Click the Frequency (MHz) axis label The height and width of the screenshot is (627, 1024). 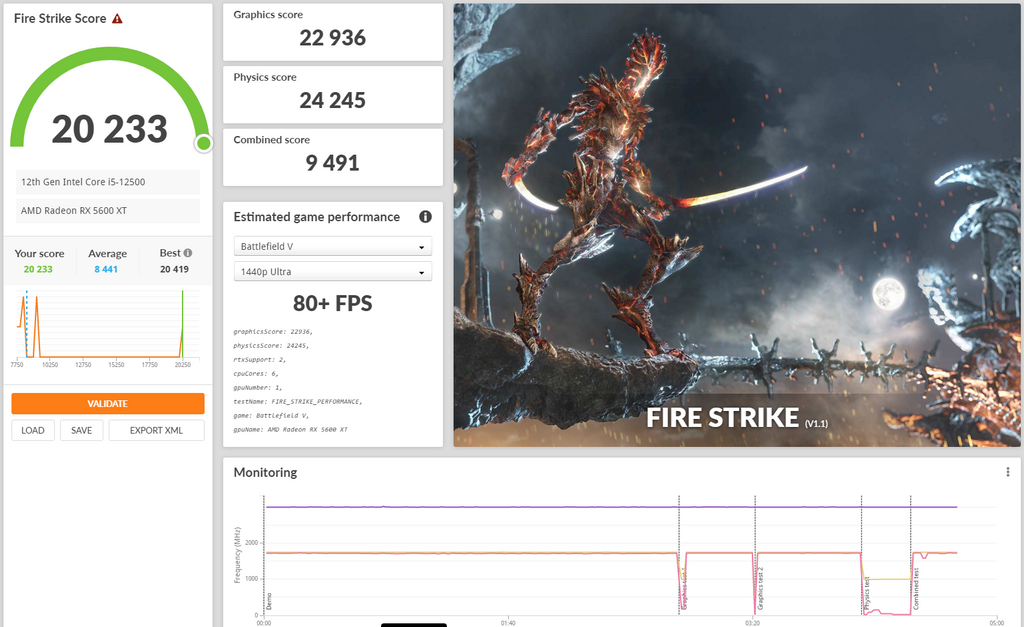[x=238, y=555]
